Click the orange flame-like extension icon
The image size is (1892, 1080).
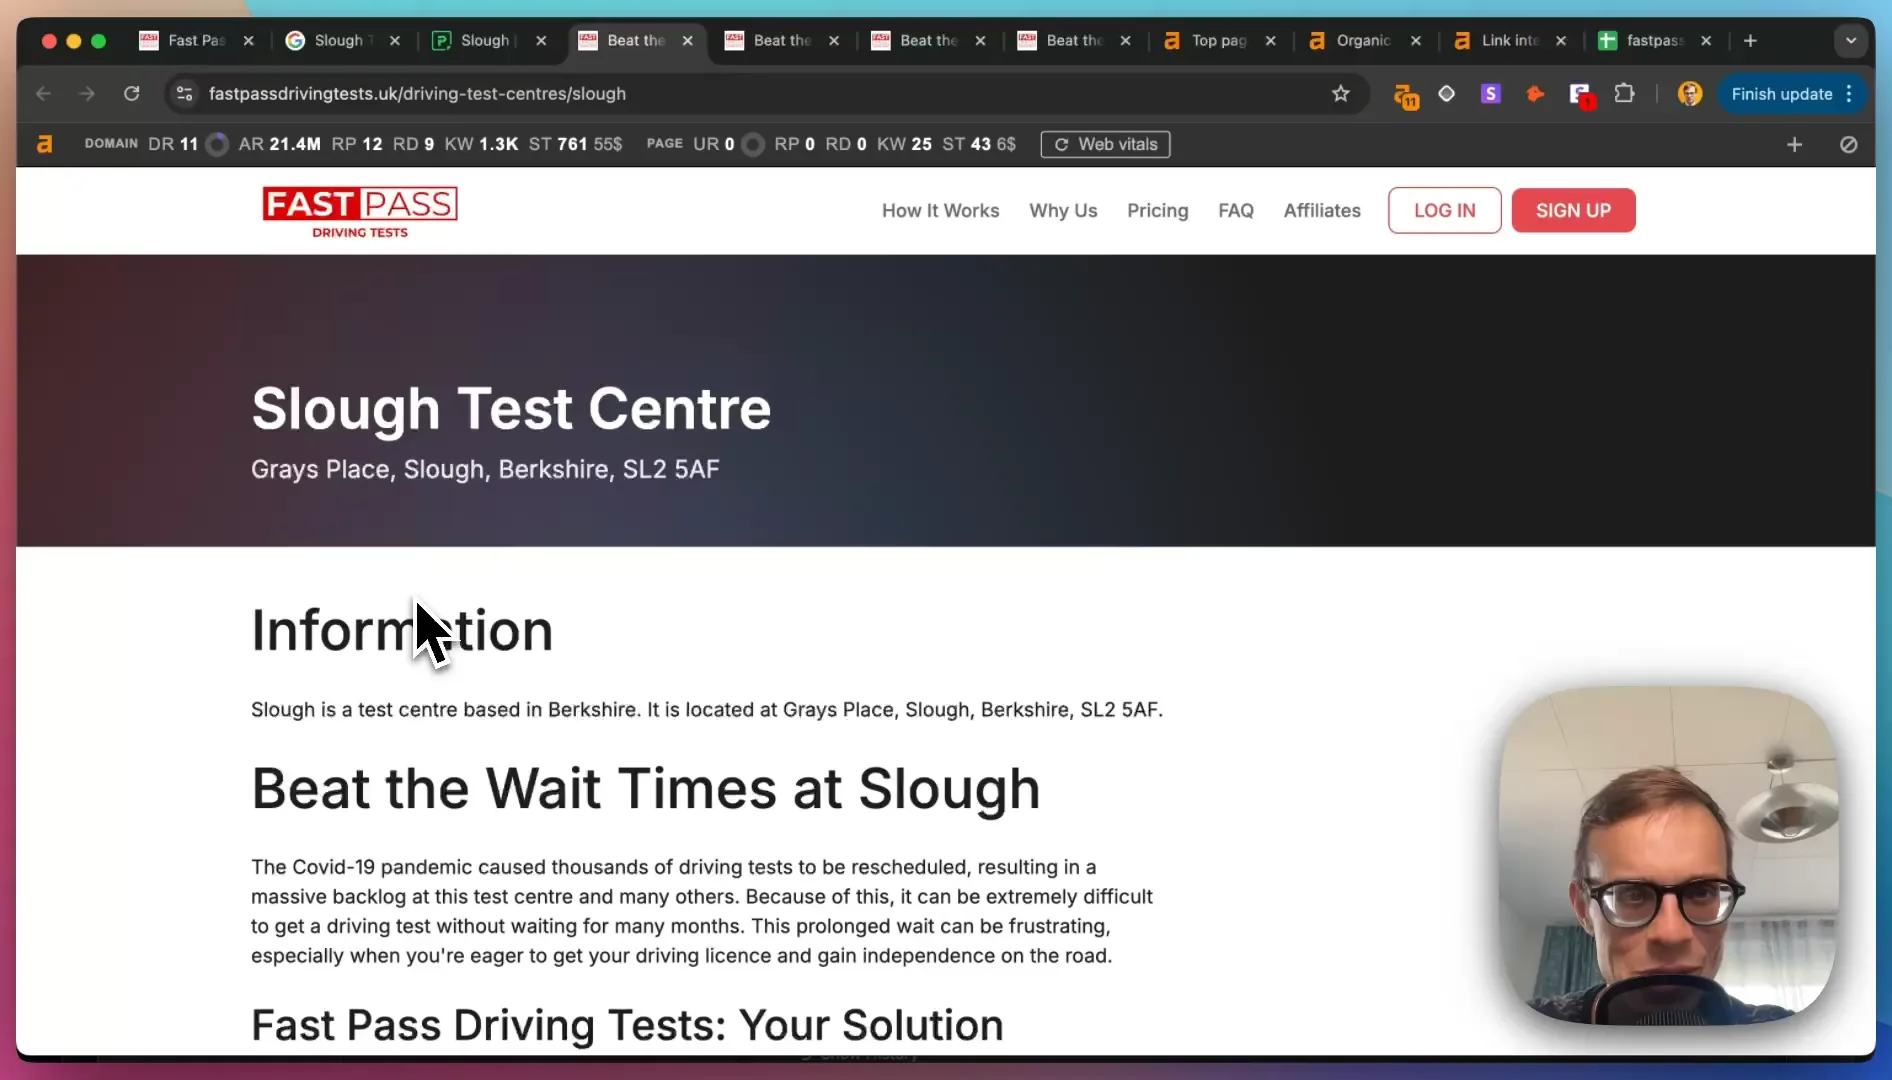pos(1535,93)
